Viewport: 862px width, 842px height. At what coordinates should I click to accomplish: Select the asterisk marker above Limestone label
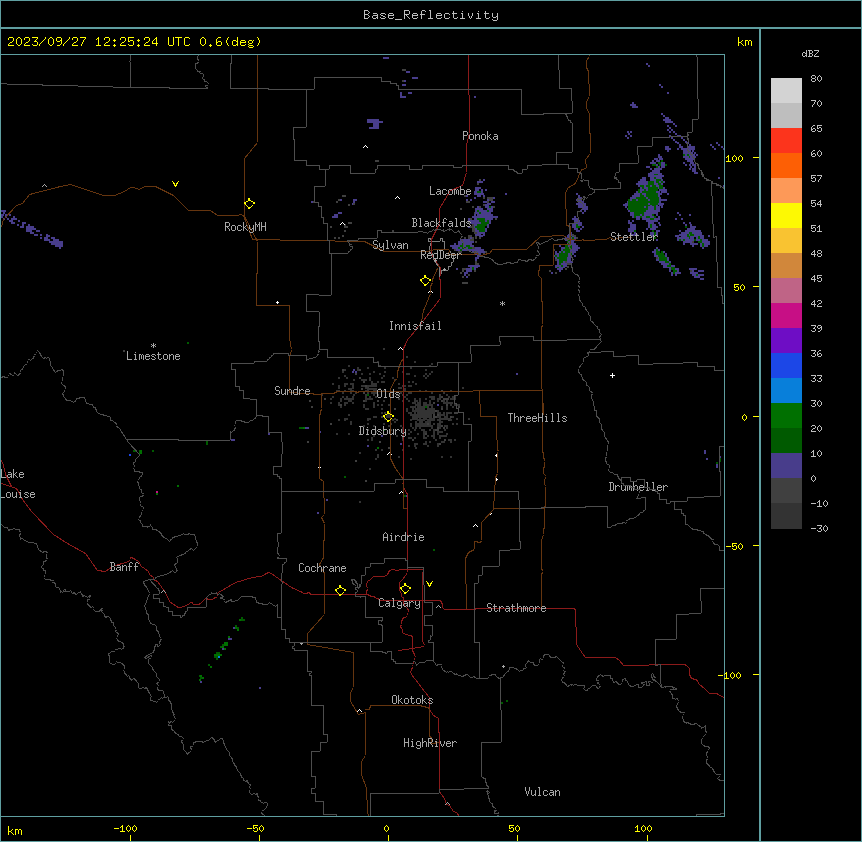[x=153, y=346]
